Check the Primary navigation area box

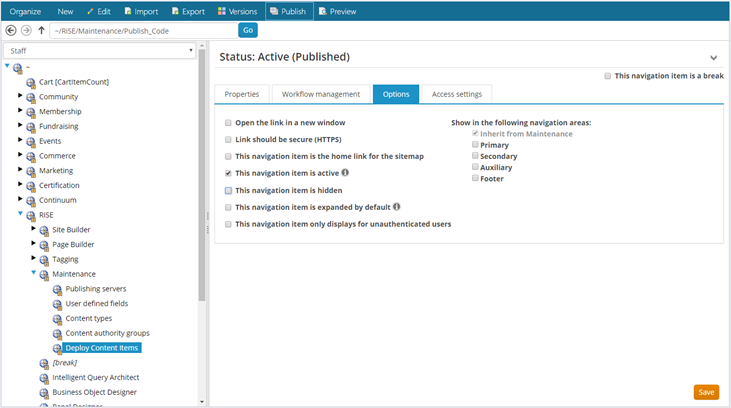tap(476, 145)
